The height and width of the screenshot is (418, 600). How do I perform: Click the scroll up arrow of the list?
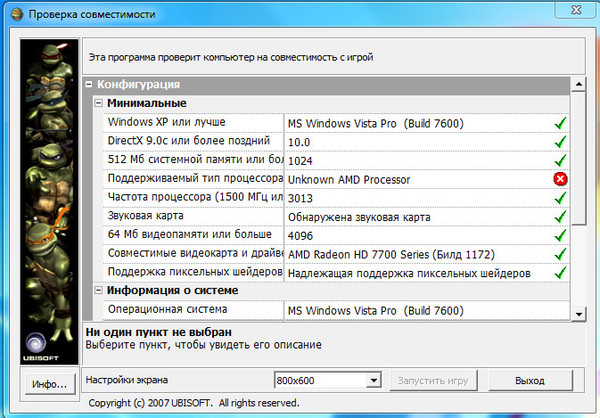pos(579,84)
